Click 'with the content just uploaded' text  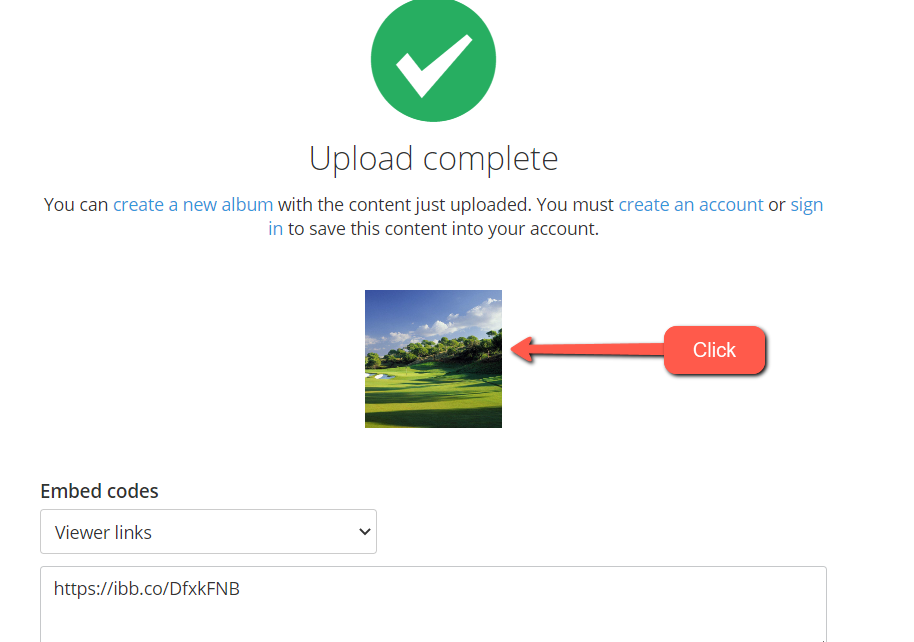405,205
